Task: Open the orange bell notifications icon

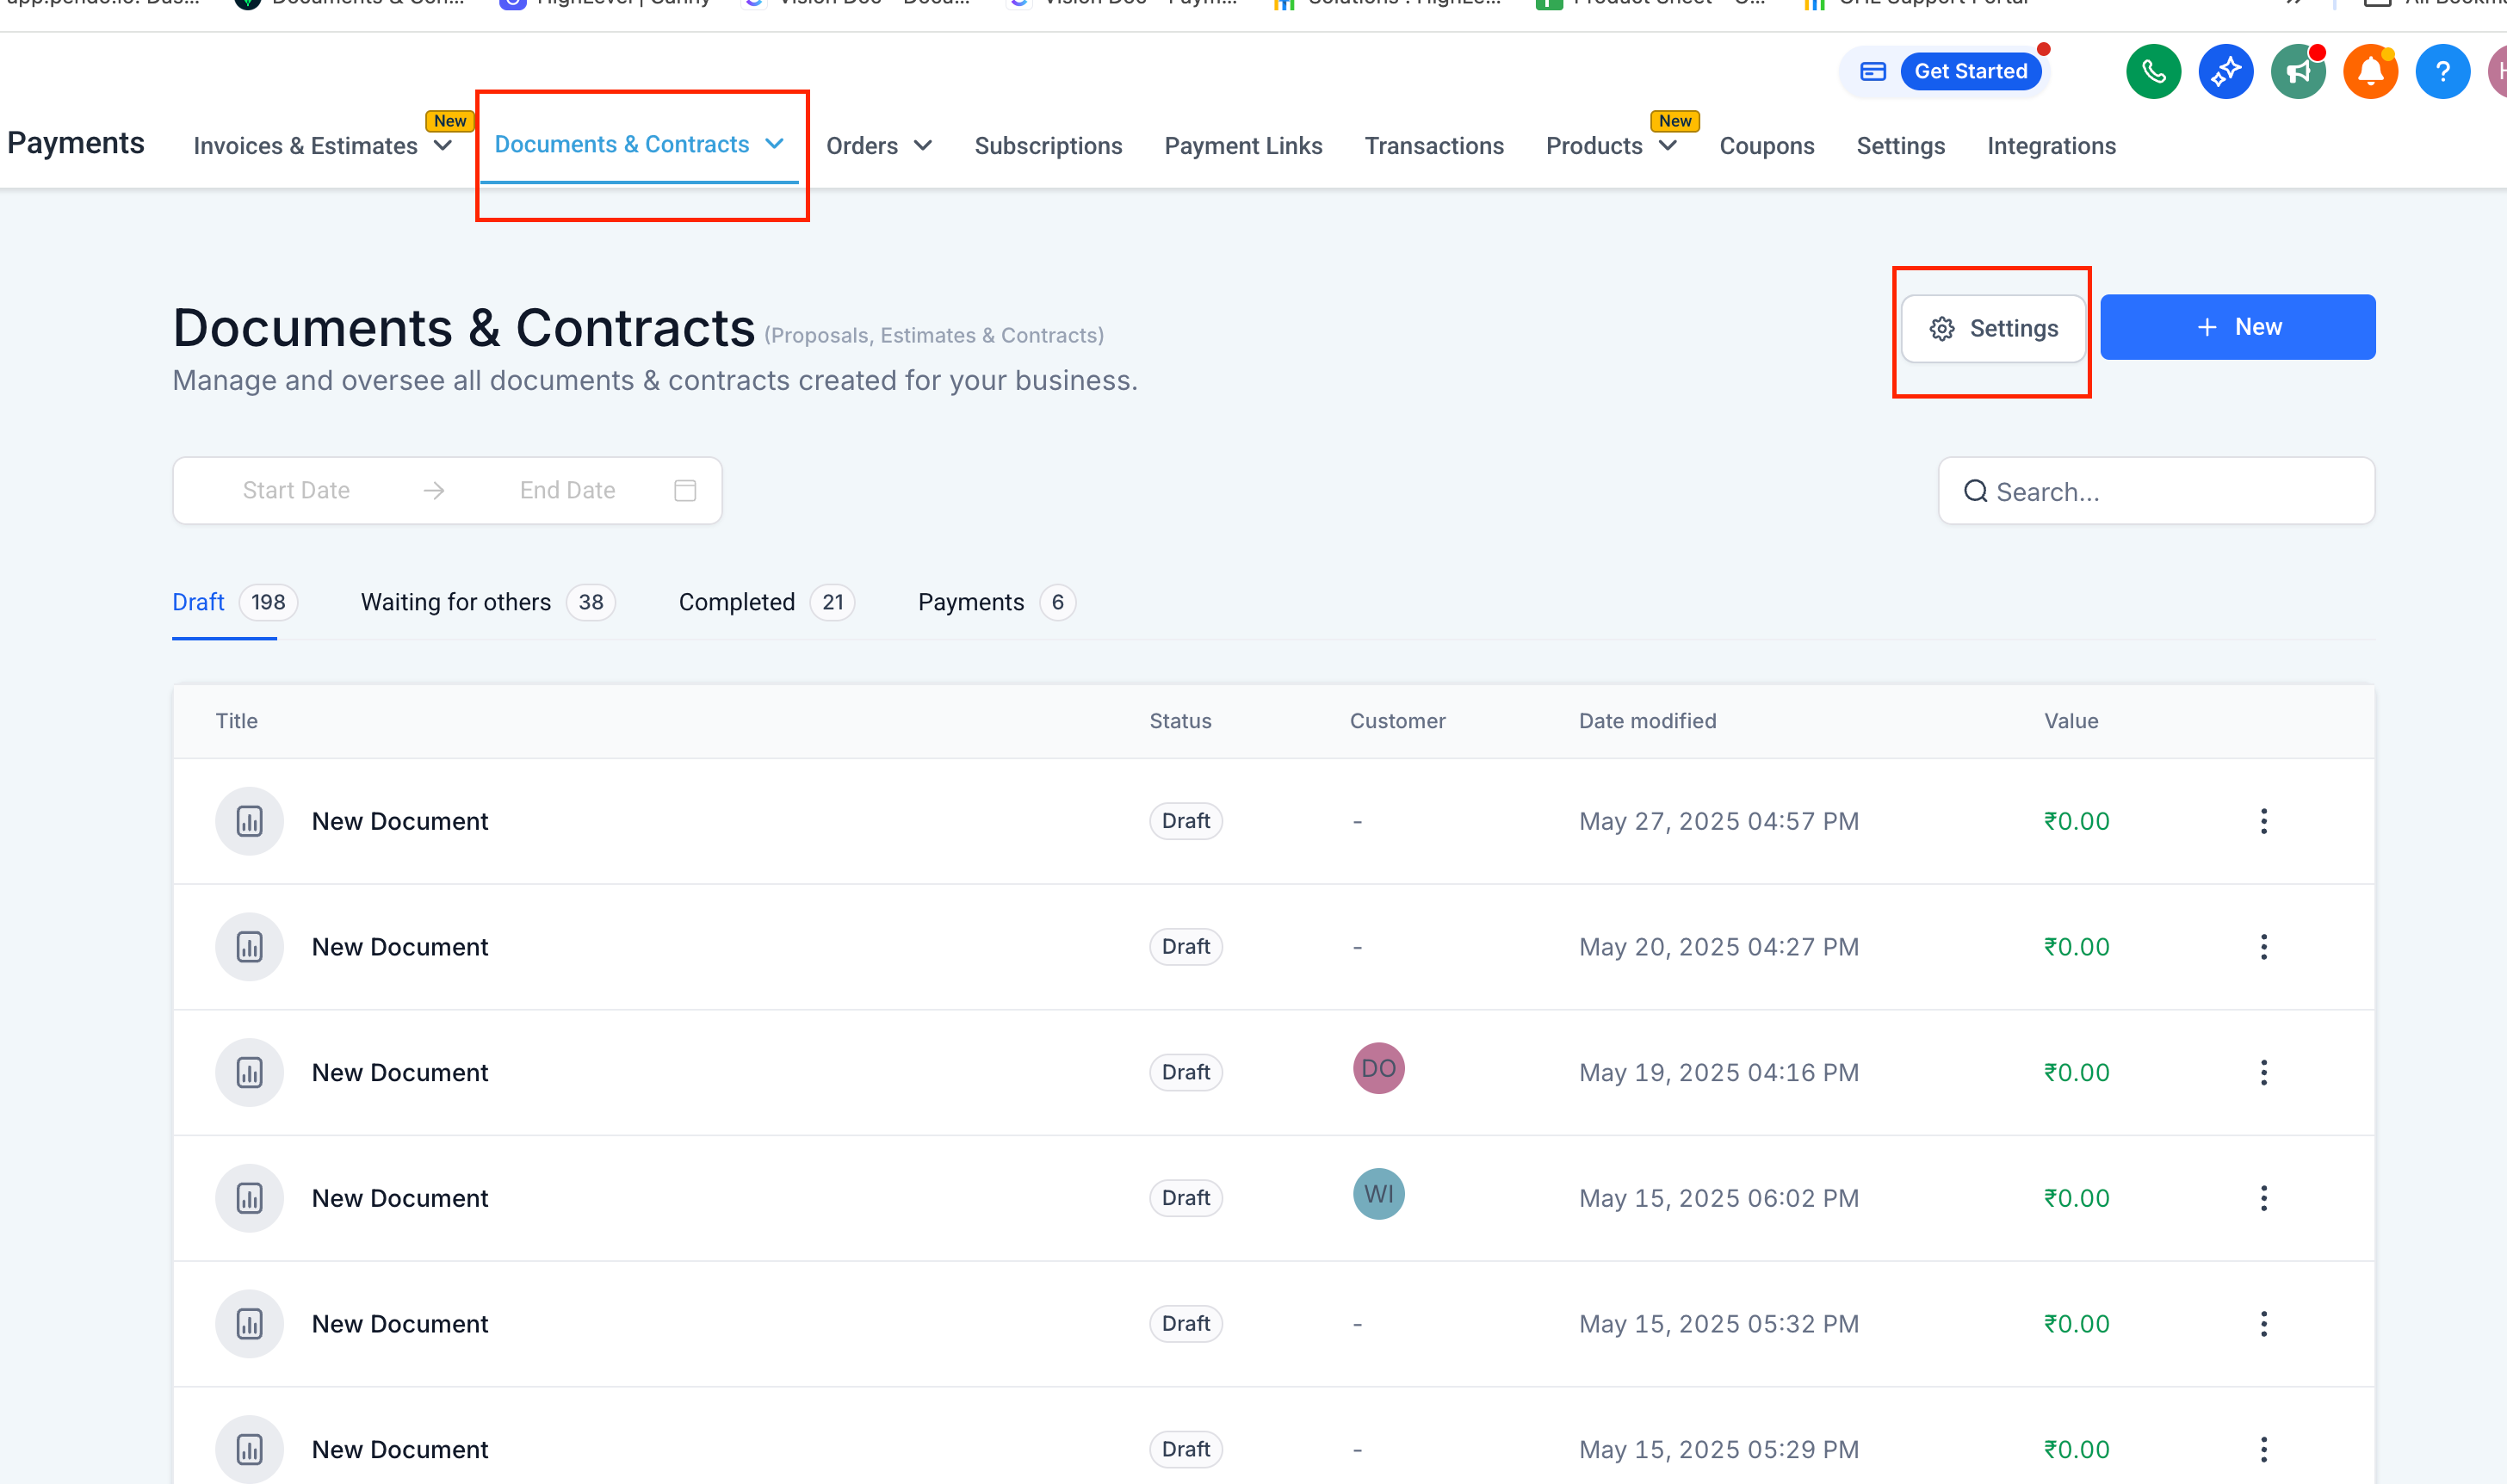Action: pyautogui.click(x=2369, y=72)
